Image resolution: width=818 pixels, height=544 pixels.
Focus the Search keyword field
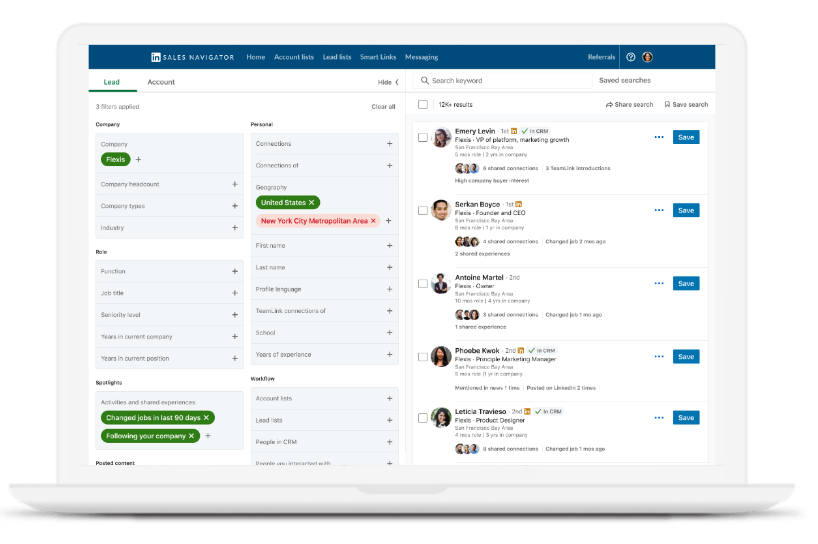click(x=503, y=80)
